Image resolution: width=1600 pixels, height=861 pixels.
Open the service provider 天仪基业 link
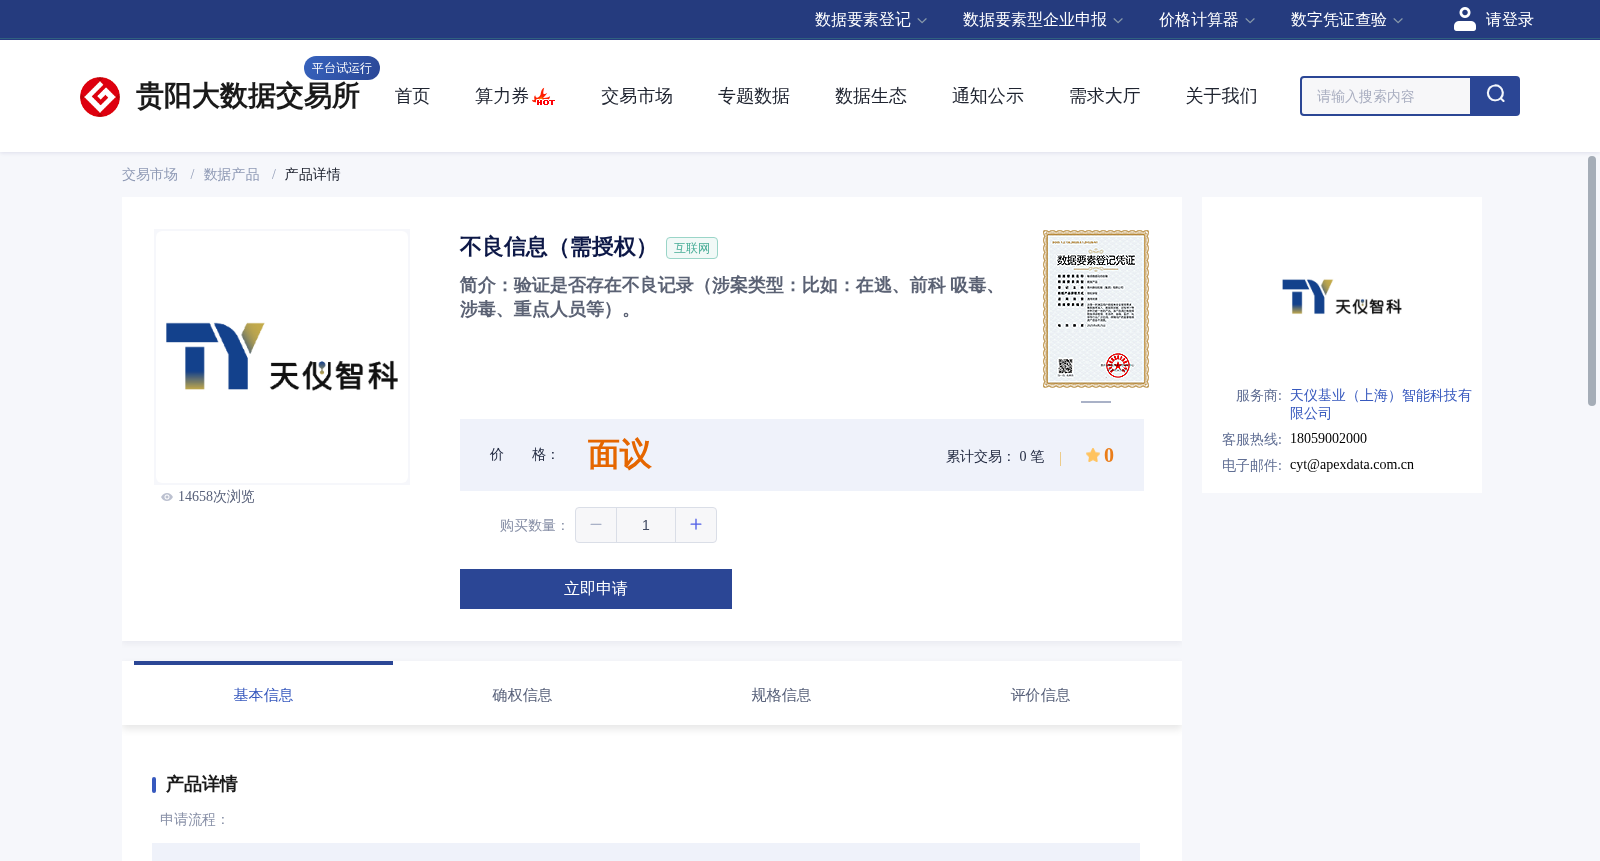click(x=1380, y=404)
